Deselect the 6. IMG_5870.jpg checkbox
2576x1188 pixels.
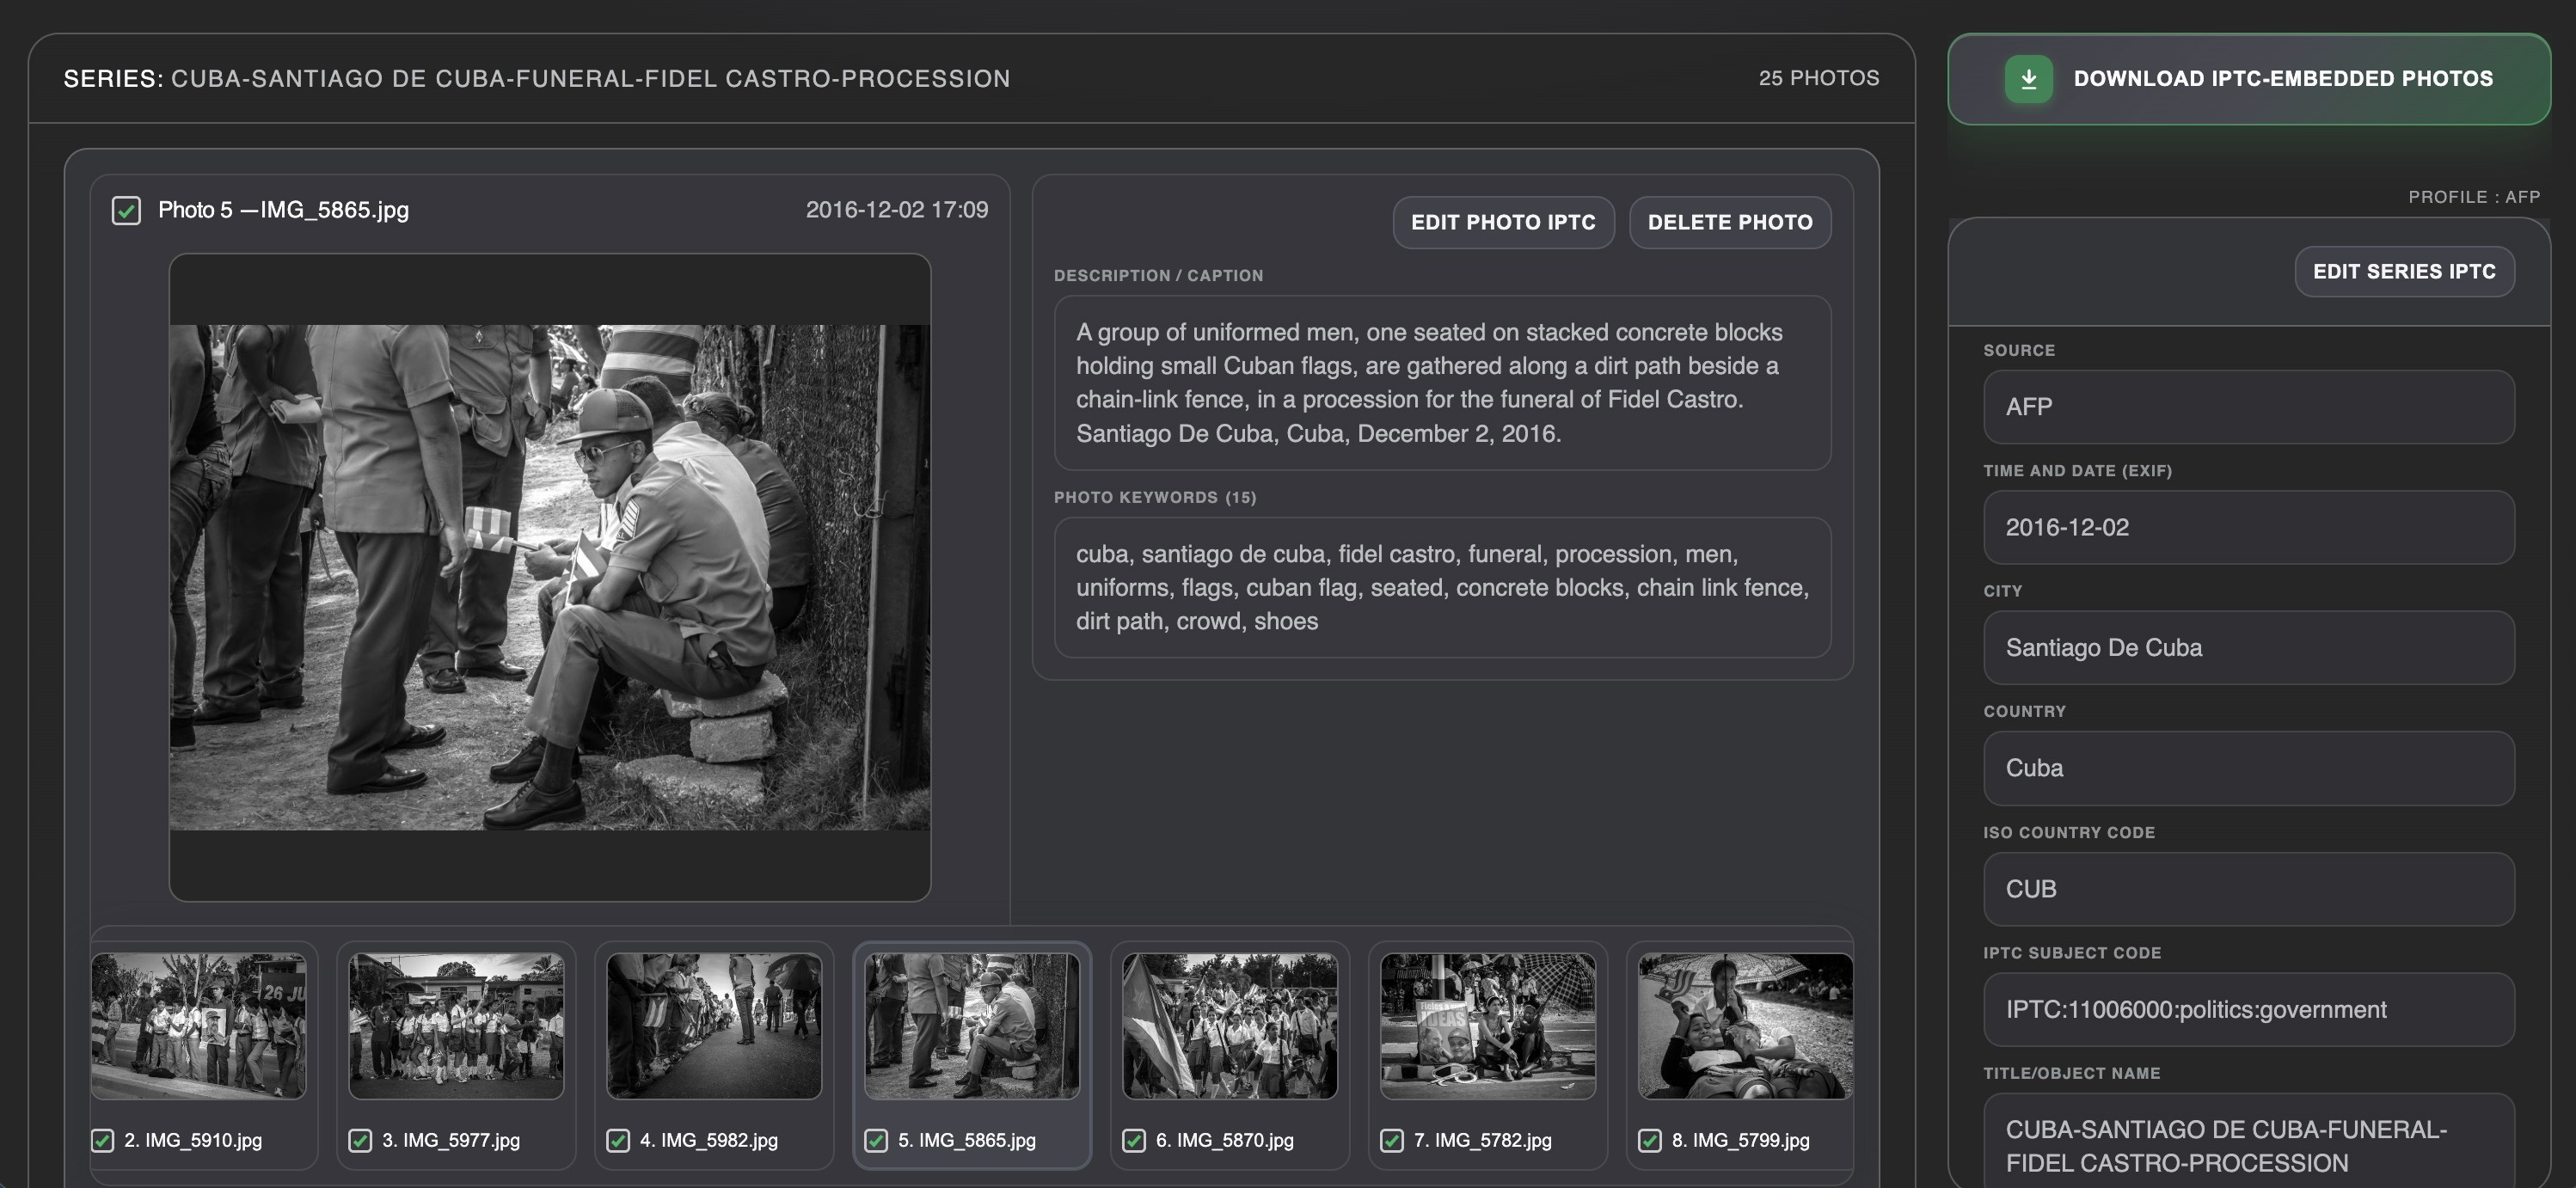(x=1134, y=1140)
